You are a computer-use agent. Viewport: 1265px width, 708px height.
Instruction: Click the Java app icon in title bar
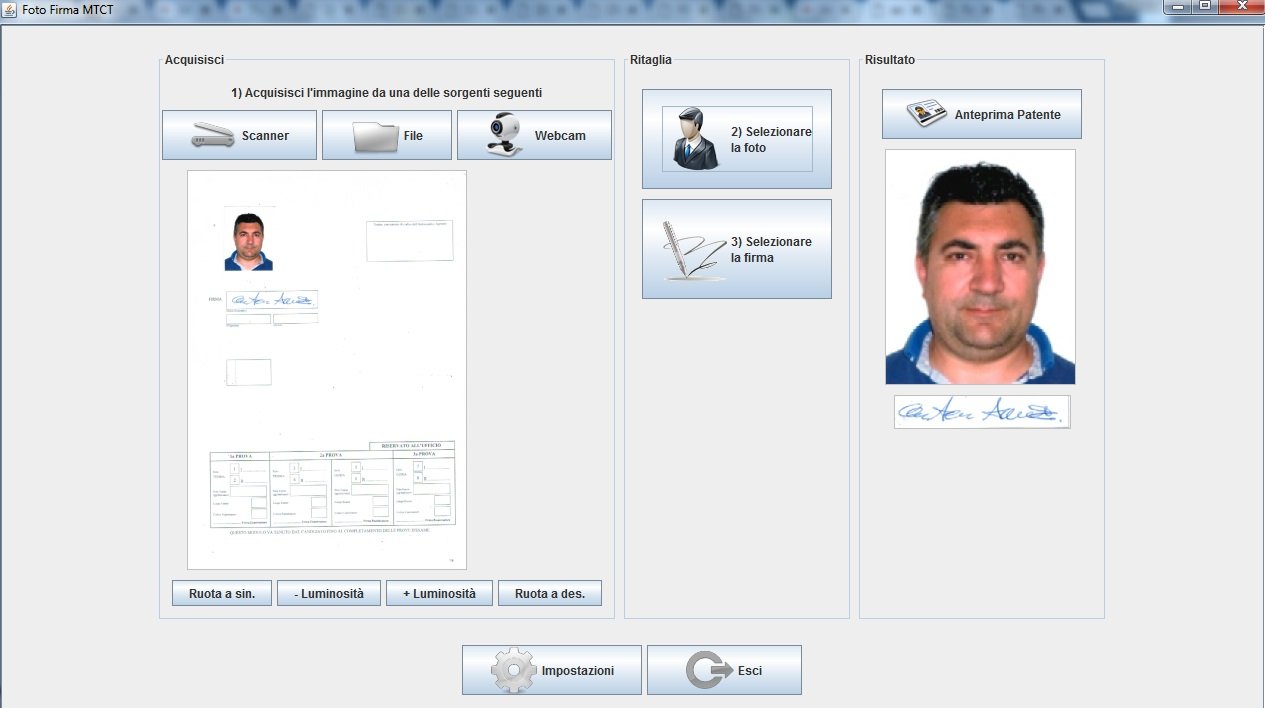[x=10, y=8]
